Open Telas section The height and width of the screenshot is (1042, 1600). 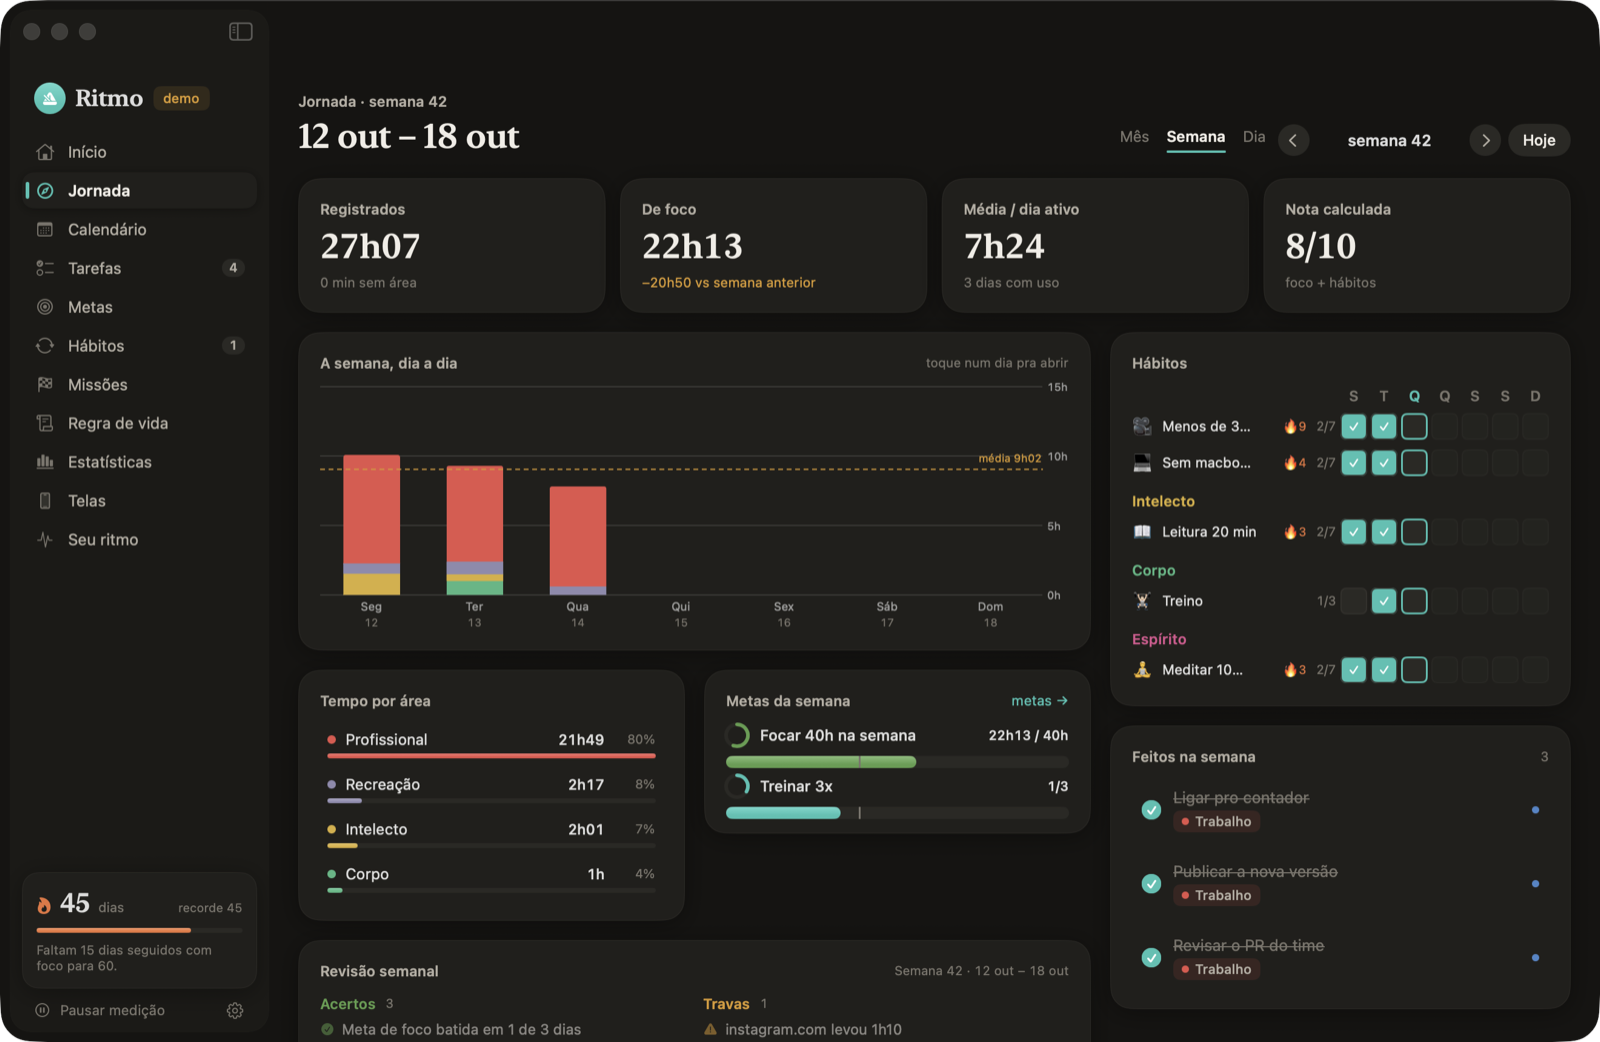click(x=141, y=501)
